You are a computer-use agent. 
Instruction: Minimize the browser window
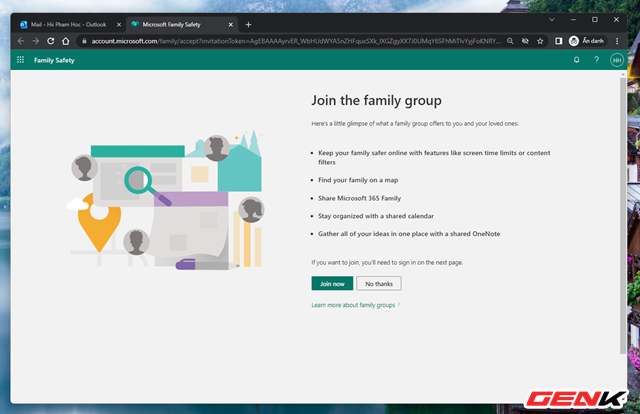[x=573, y=20]
